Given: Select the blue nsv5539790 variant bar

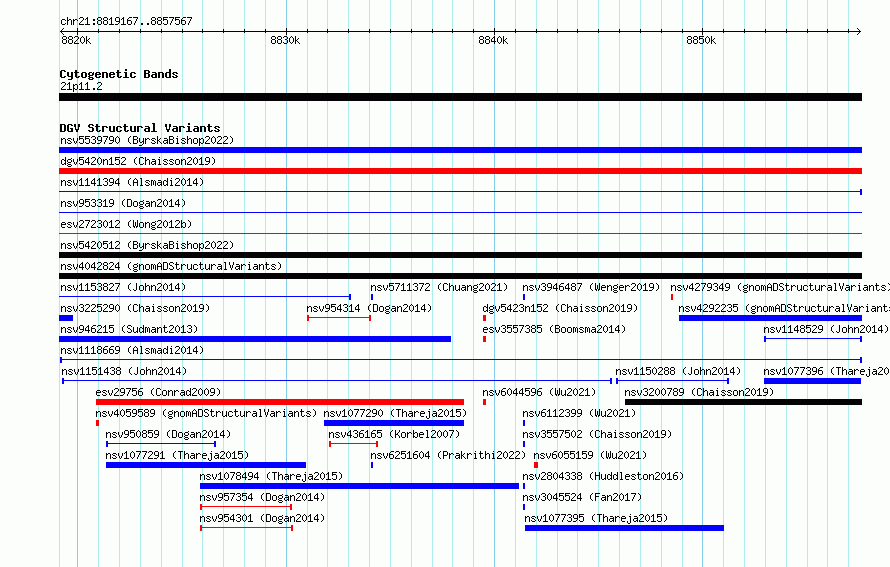Looking at the screenshot, I should (x=460, y=150).
